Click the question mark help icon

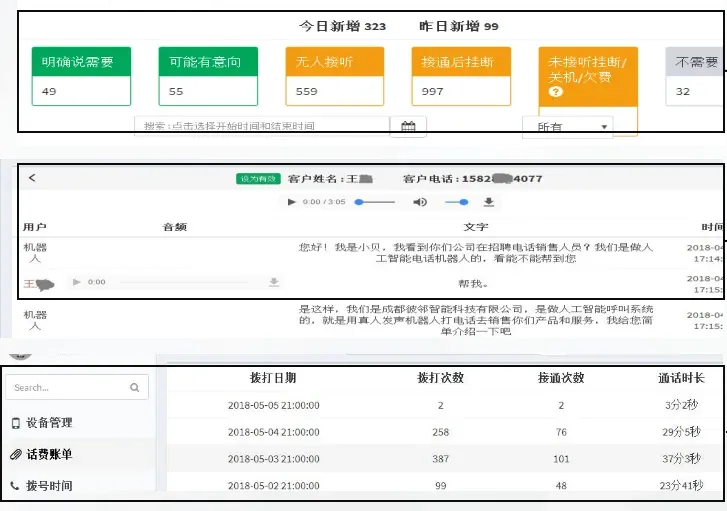(555, 92)
